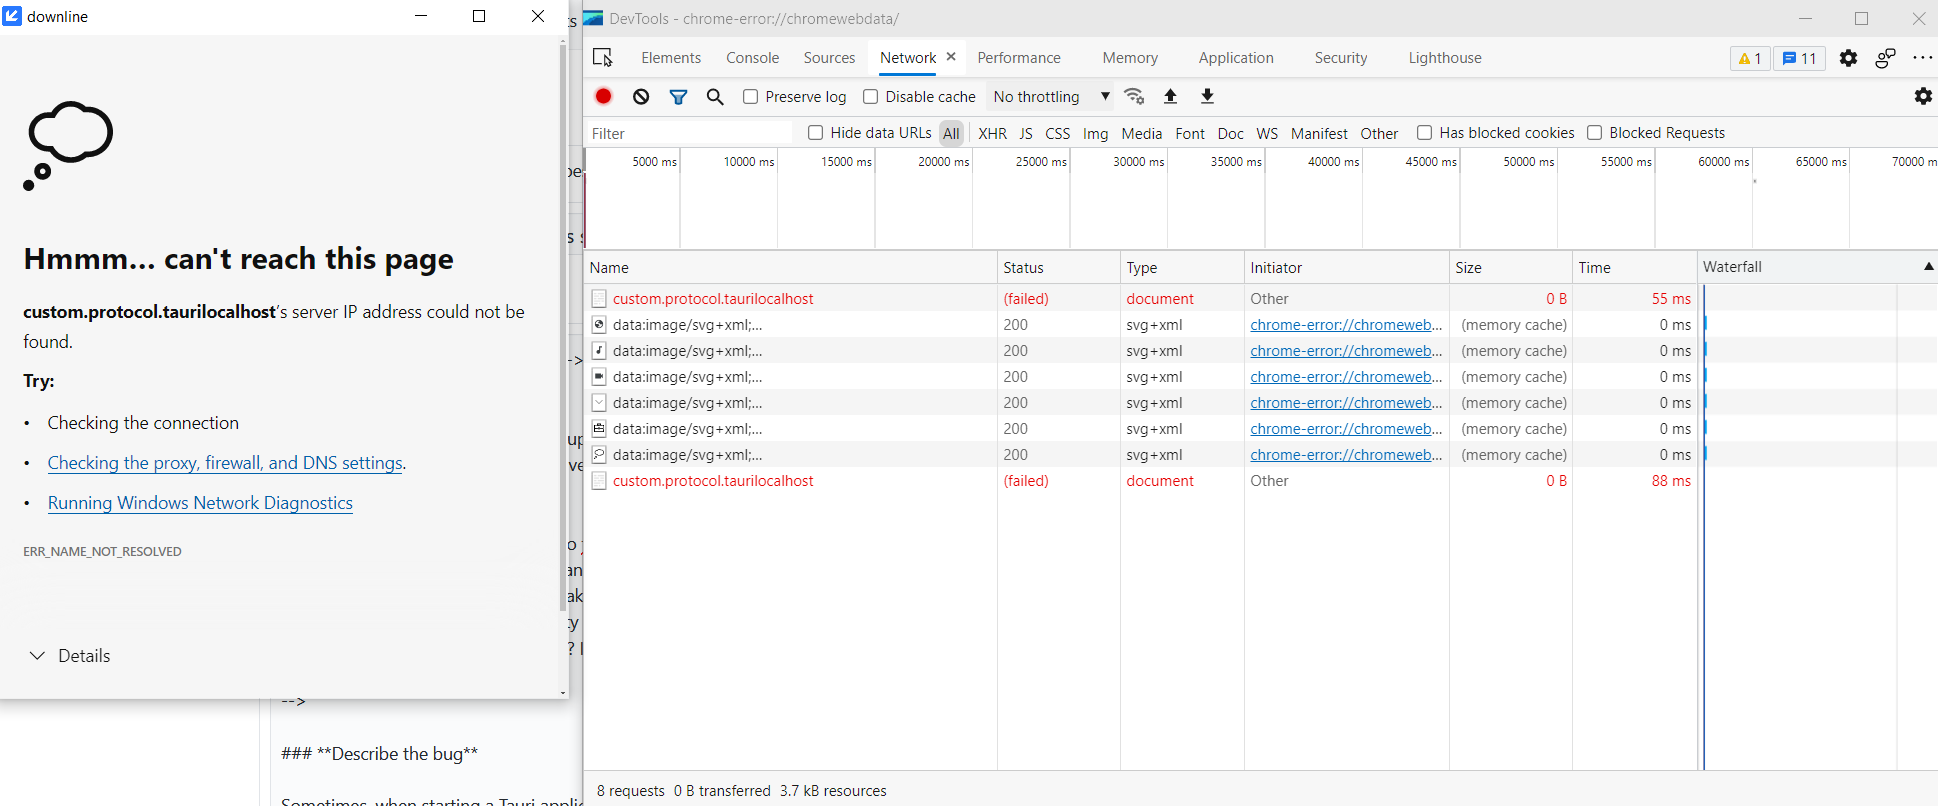Open Network panel settings gear
Screen dimensions: 1938x806
click(x=1923, y=96)
